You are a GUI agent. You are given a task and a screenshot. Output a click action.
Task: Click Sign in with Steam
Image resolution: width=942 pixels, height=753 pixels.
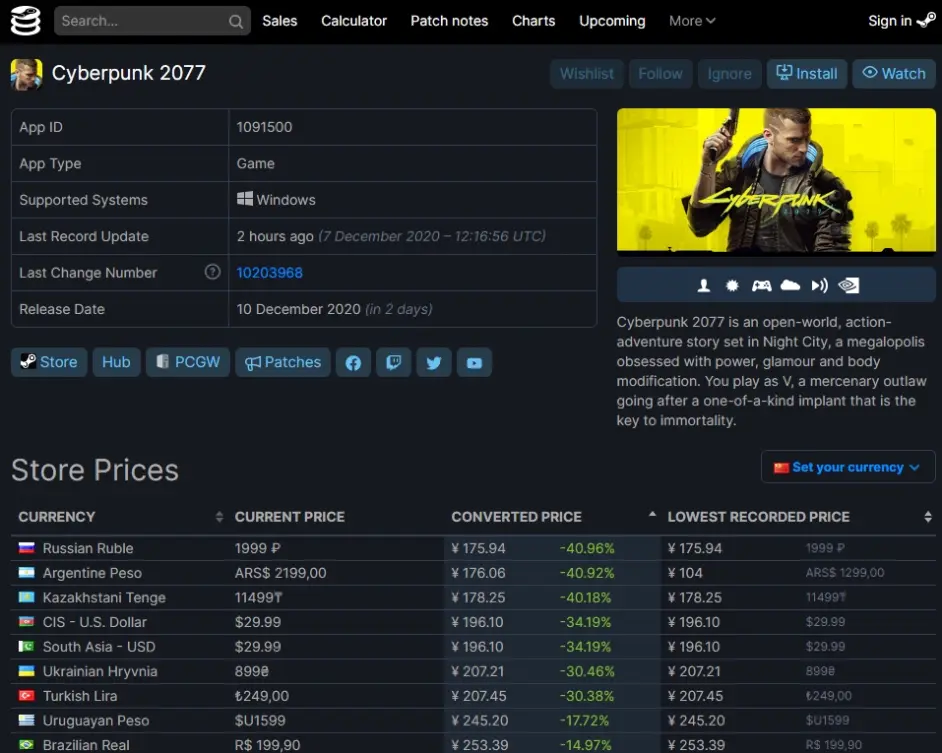pyautogui.click(x=901, y=21)
